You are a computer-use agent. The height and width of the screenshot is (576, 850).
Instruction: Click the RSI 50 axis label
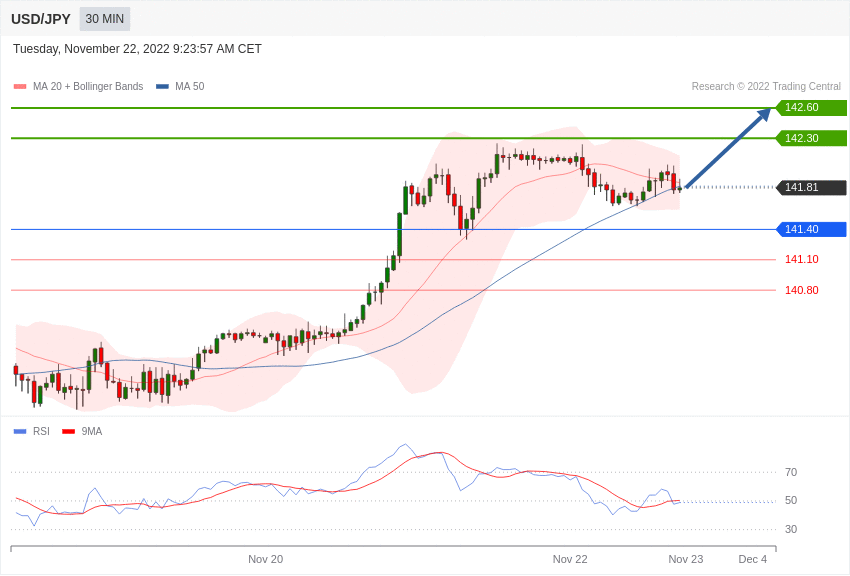(x=791, y=501)
